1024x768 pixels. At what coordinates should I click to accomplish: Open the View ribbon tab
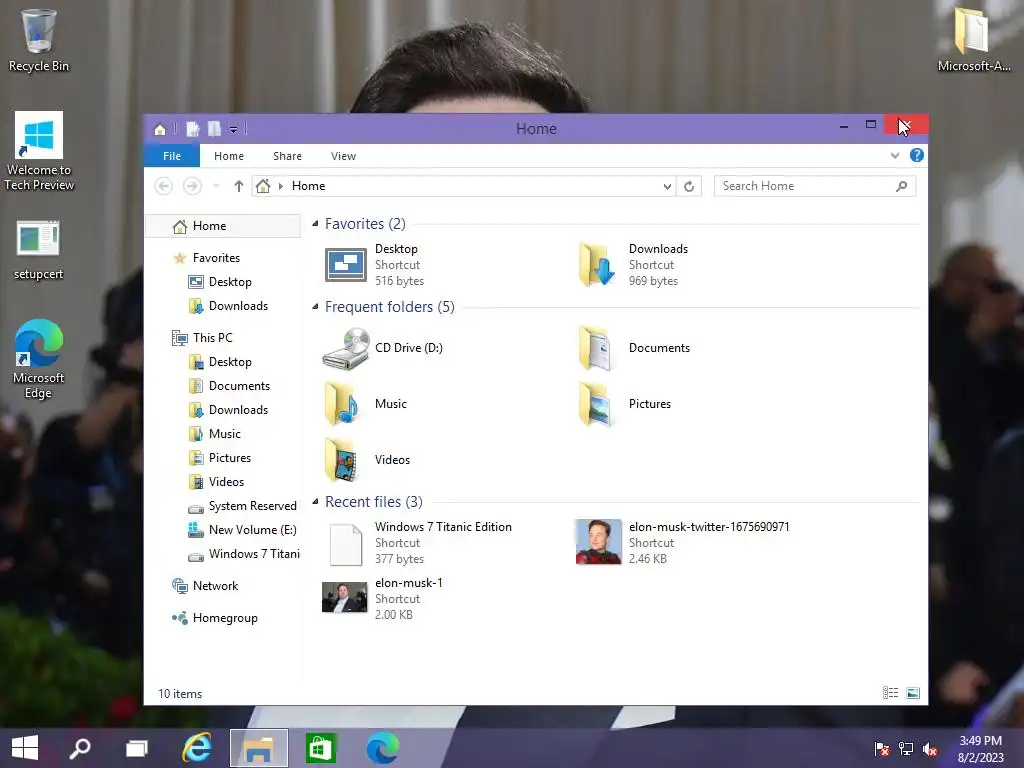coord(343,156)
